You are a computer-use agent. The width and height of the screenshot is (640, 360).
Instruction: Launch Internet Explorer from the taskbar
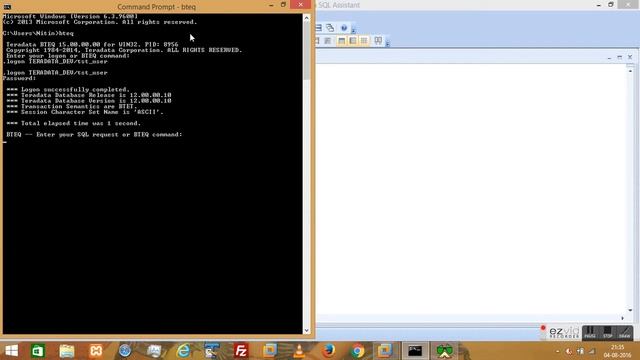[x=183, y=351]
